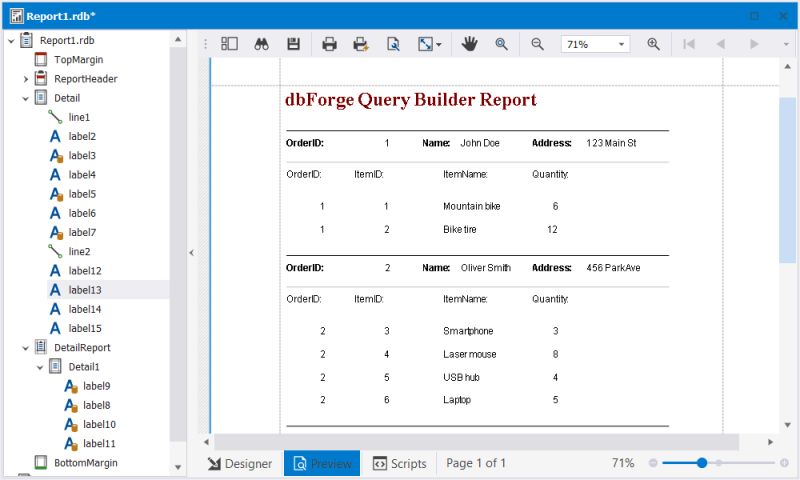The image size is (800, 480).
Task: Click the label4 letter A icon
Action: (x=55, y=175)
